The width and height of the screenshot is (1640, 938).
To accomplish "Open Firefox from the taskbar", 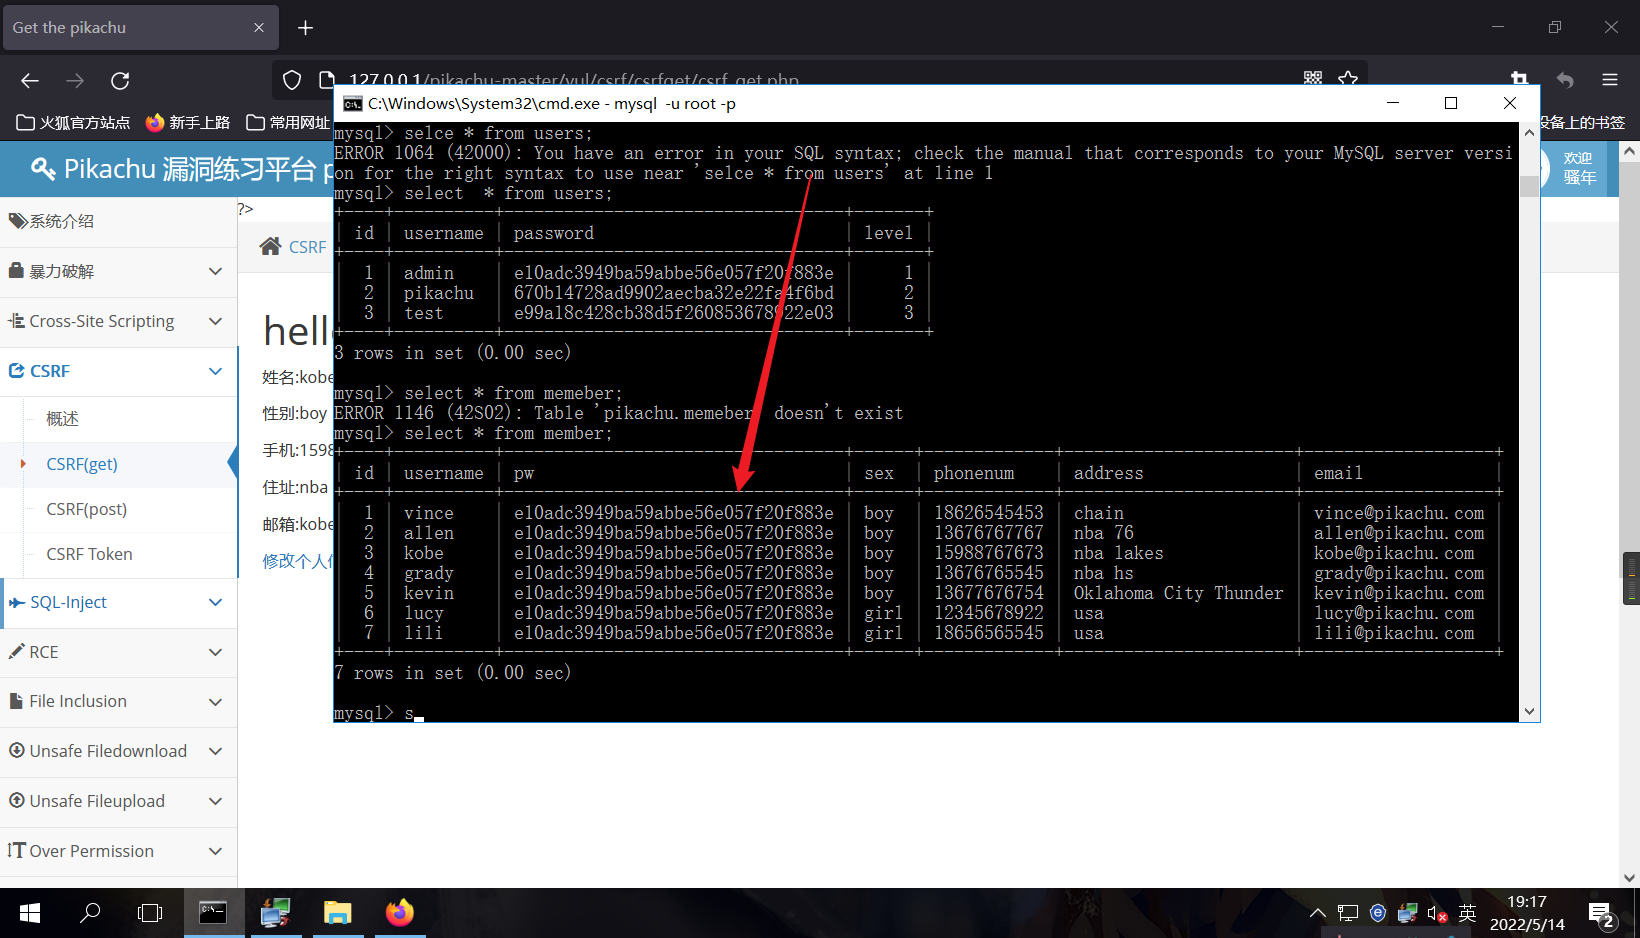I will [x=399, y=912].
